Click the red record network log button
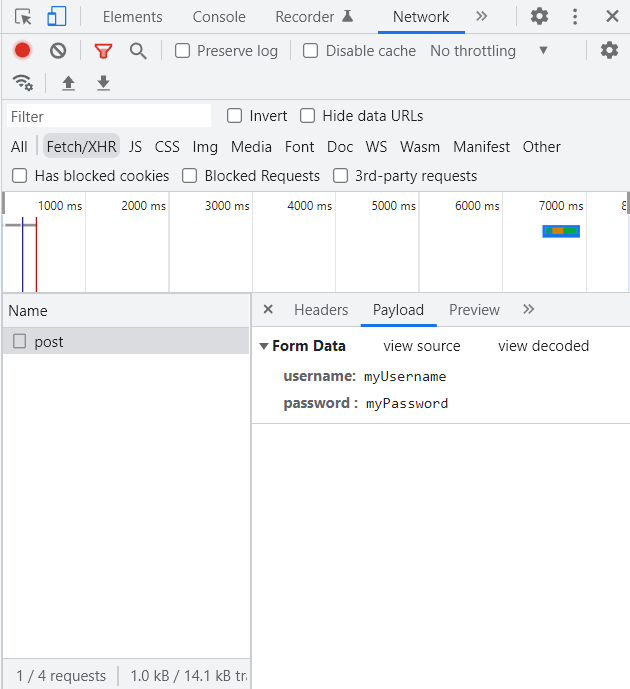This screenshot has height=689, width=630. [22, 51]
